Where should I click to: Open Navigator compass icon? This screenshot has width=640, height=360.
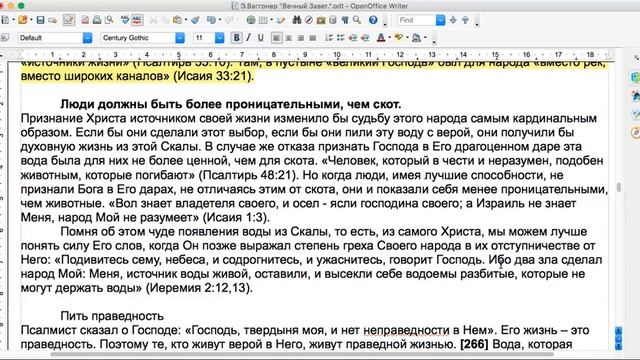click(x=309, y=20)
